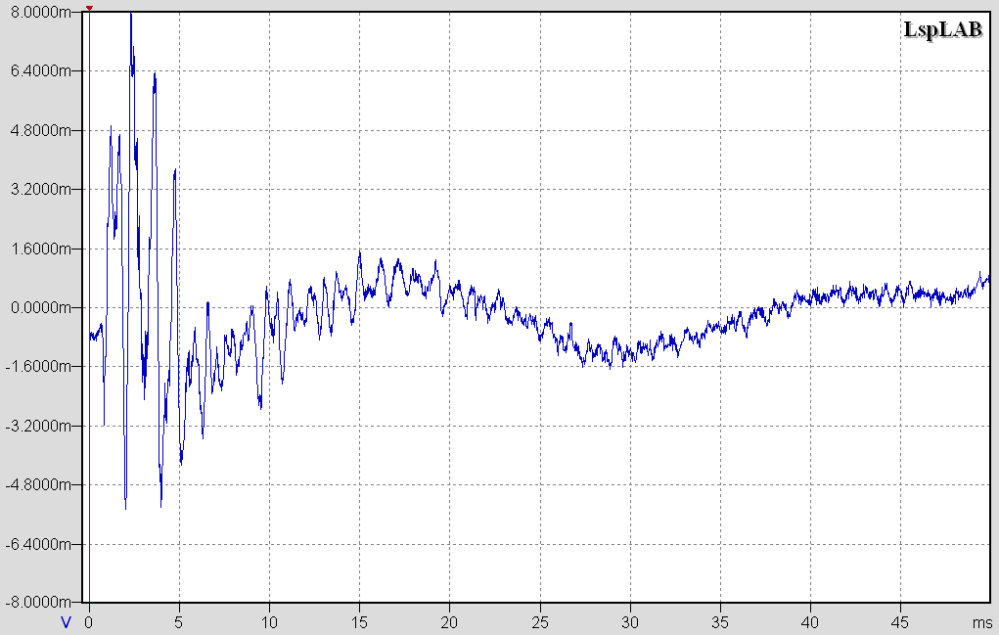Click the 20 time axis label
The width and height of the screenshot is (999, 635).
[450, 622]
